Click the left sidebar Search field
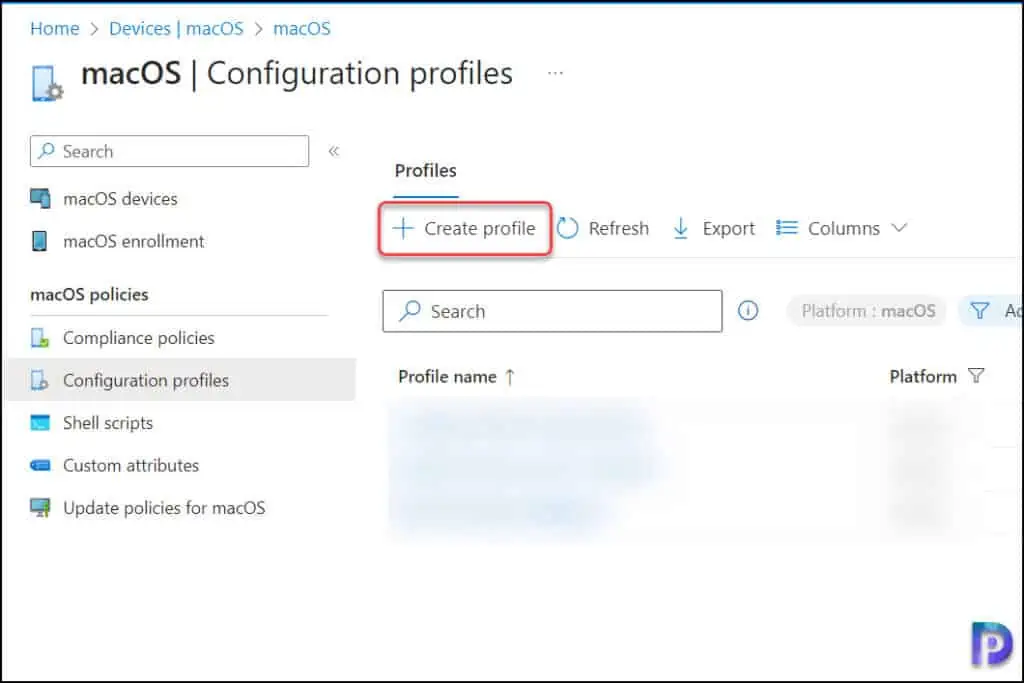This screenshot has height=683, width=1024. point(169,151)
